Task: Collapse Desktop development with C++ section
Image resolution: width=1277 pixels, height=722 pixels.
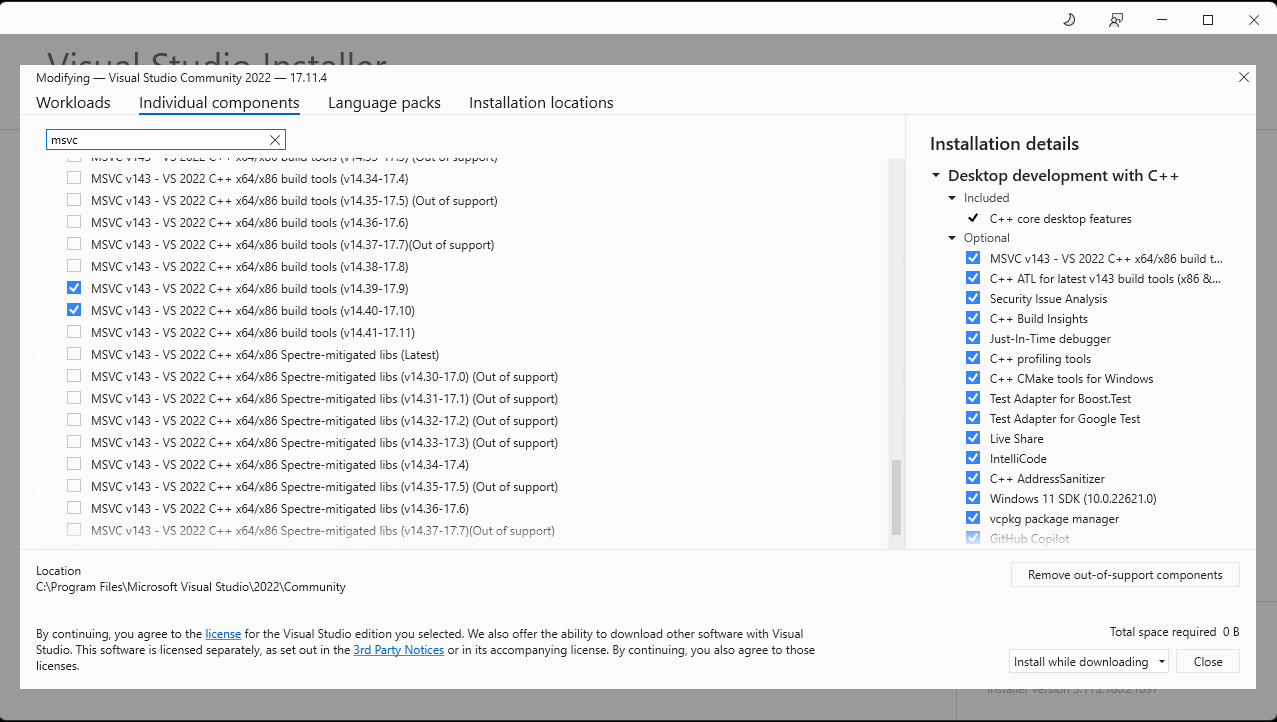Action: (x=936, y=176)
